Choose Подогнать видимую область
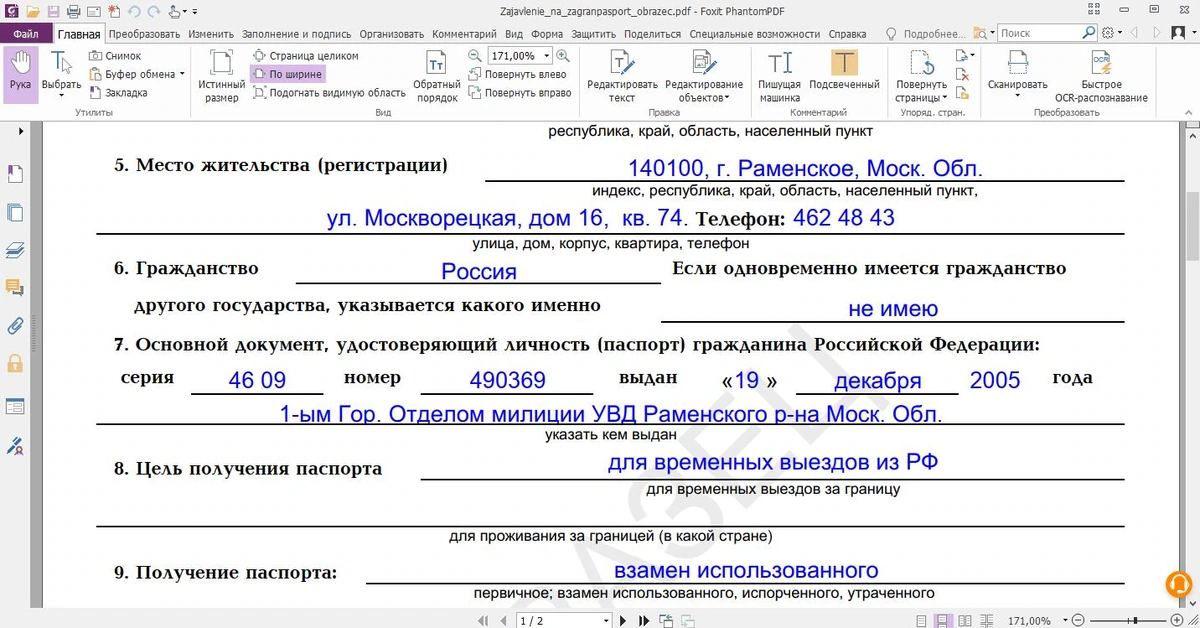The height and width of the screenshot is (628, 1200). [329, 93]
